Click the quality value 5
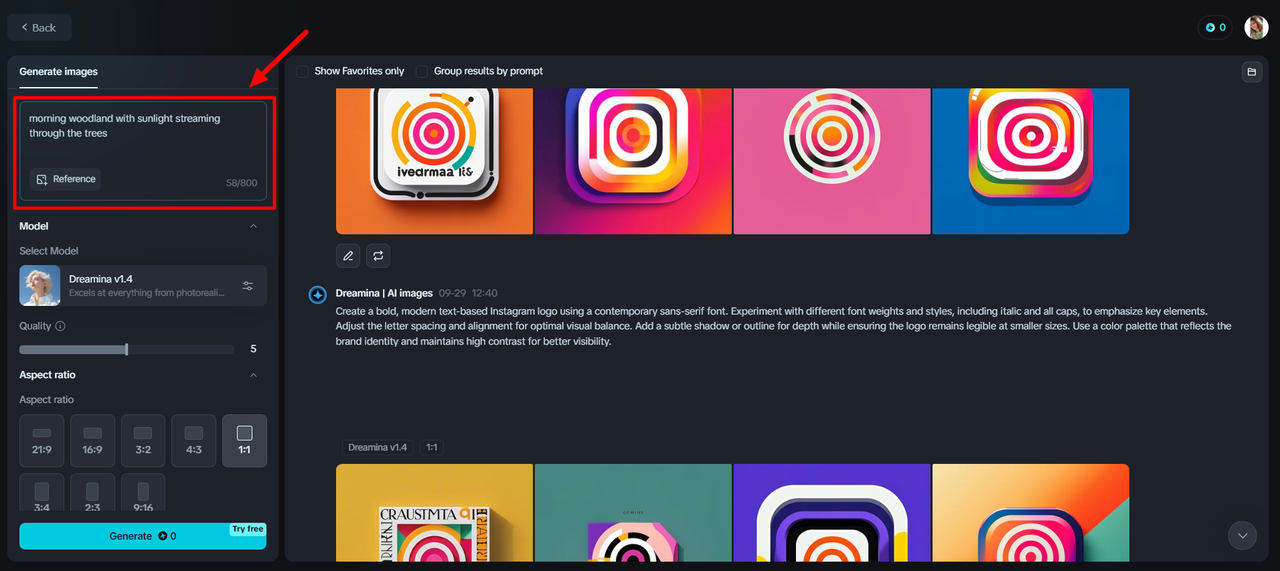 click(x=253, y=349)
